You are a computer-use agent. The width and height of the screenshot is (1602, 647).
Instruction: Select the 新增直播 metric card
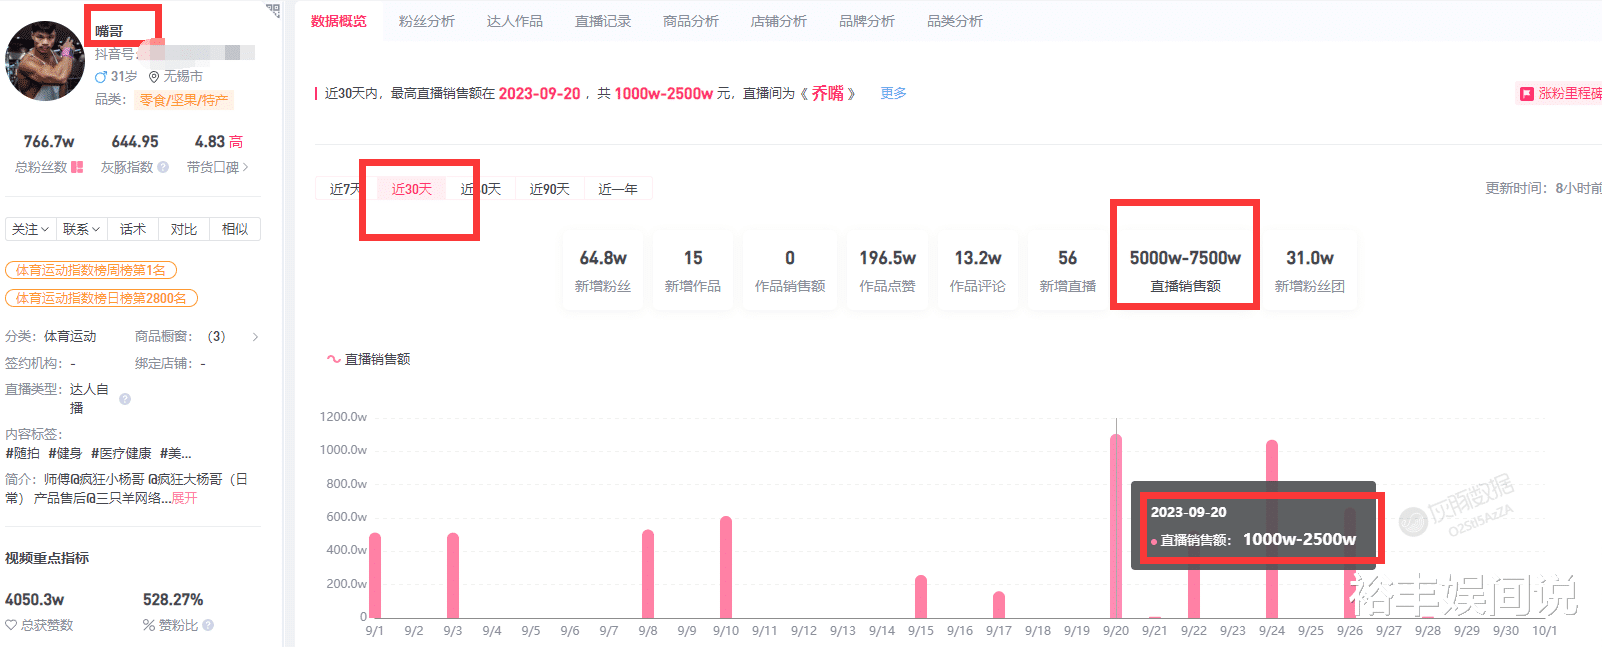pyautogui.click(x=1068, y=270)
